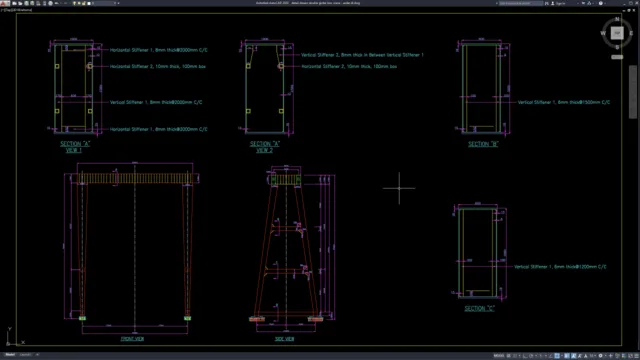Viewport: 640px width, 360px height.
Task: Click the New drawing icon
Action: tap(14, 3)
